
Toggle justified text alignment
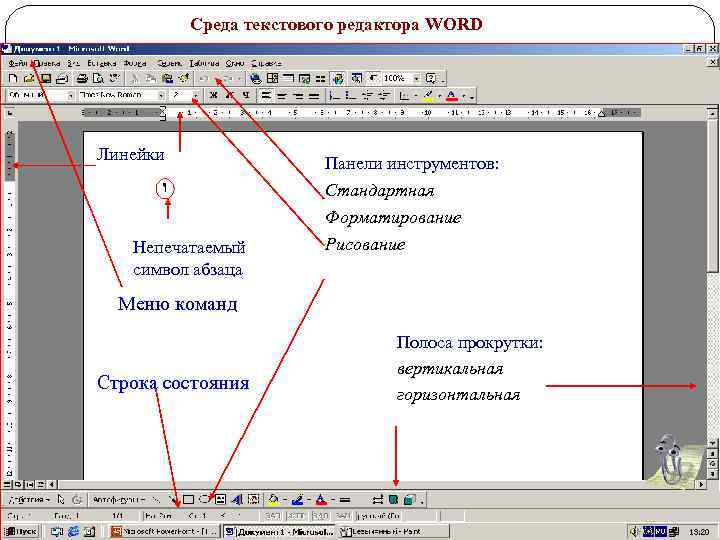(314, 96)
